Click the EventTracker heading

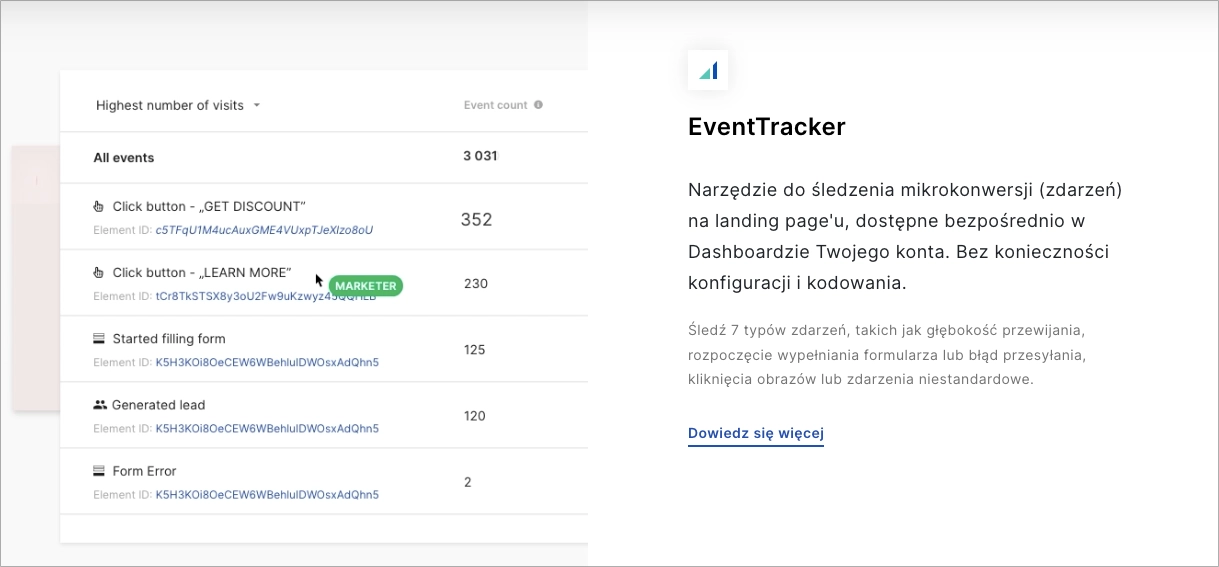(766, 127)
